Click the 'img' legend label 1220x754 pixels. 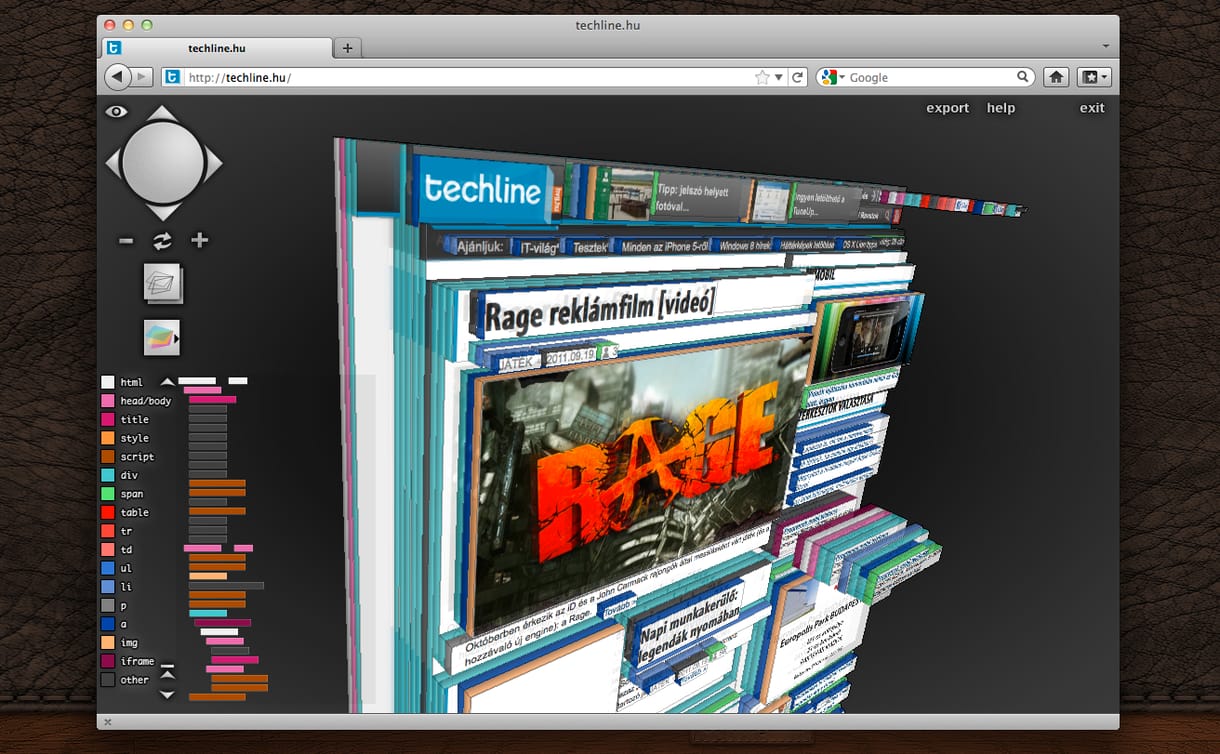pyautogui.click(x=129, y=643)
